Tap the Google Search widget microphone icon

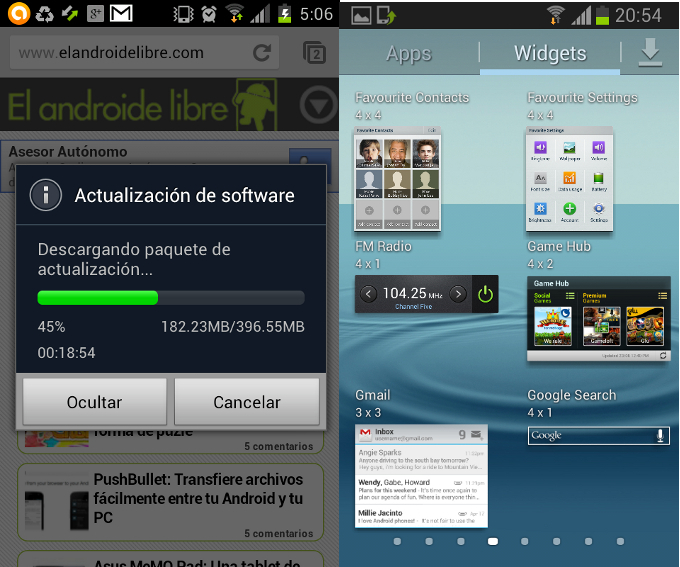(x=659, y=435)
